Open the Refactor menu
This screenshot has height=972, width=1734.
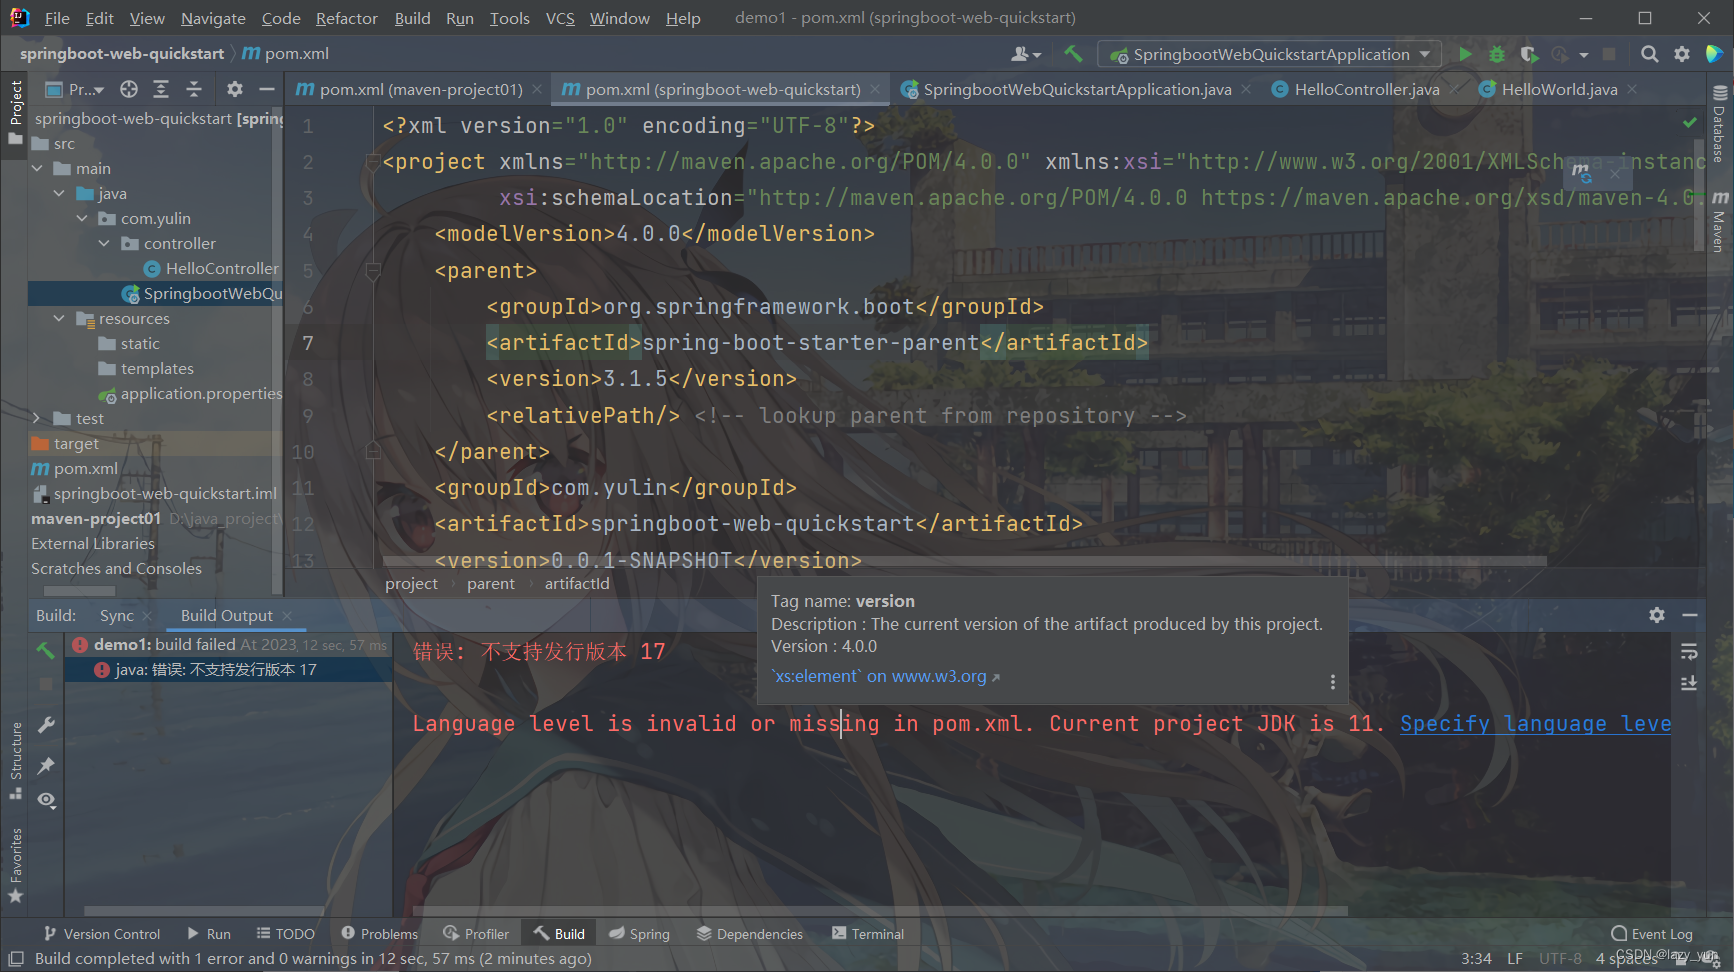point(346,18)
